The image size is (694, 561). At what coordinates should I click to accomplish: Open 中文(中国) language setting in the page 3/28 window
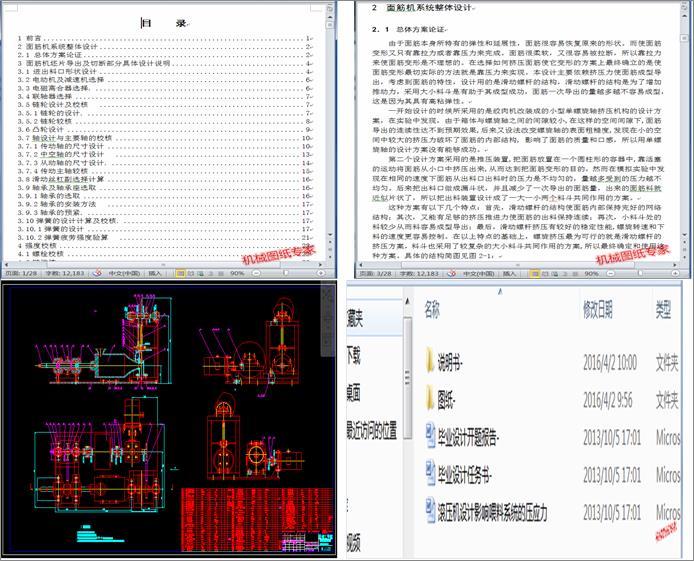tap(479, 274)
